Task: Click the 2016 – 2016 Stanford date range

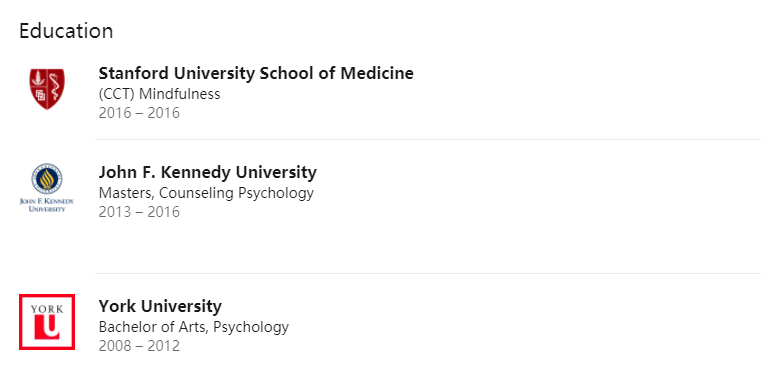Action: (139, 113)
